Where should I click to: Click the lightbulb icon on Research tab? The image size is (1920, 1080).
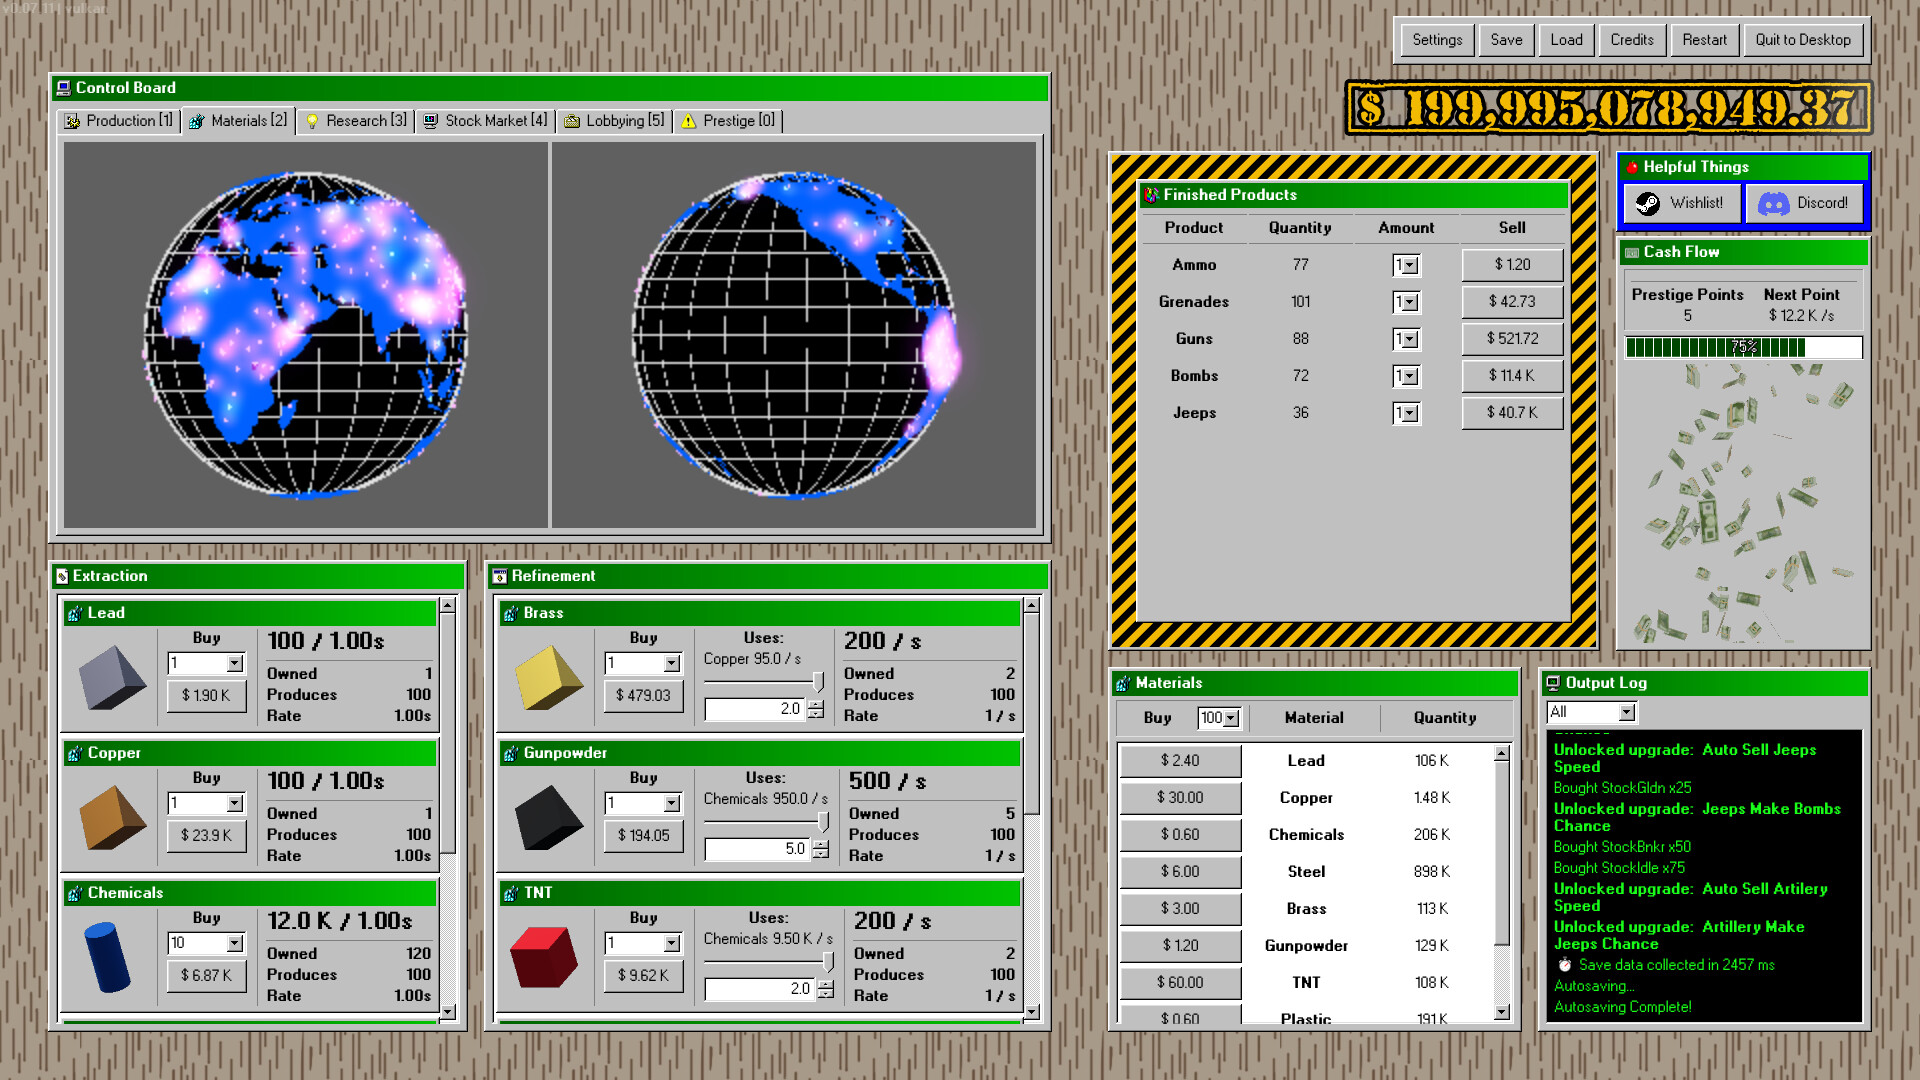[x=313, y=120]
